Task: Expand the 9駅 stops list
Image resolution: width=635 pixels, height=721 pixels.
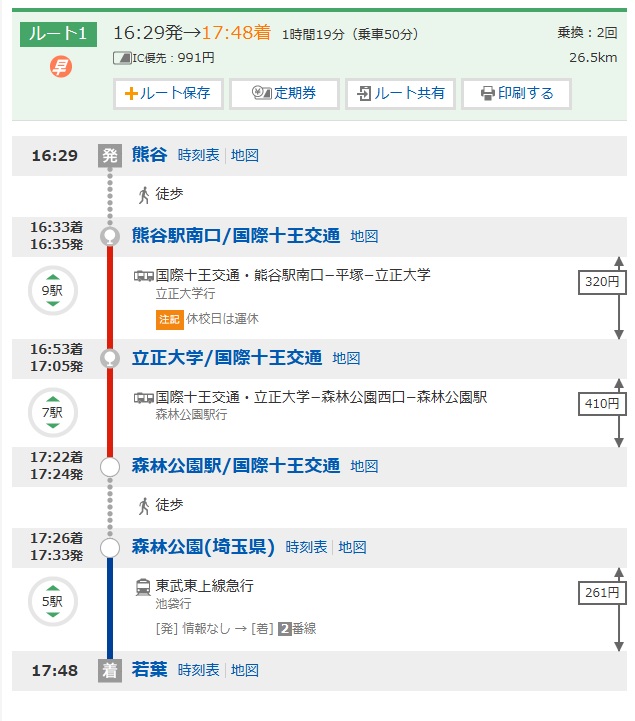Action: click(51, 291)
